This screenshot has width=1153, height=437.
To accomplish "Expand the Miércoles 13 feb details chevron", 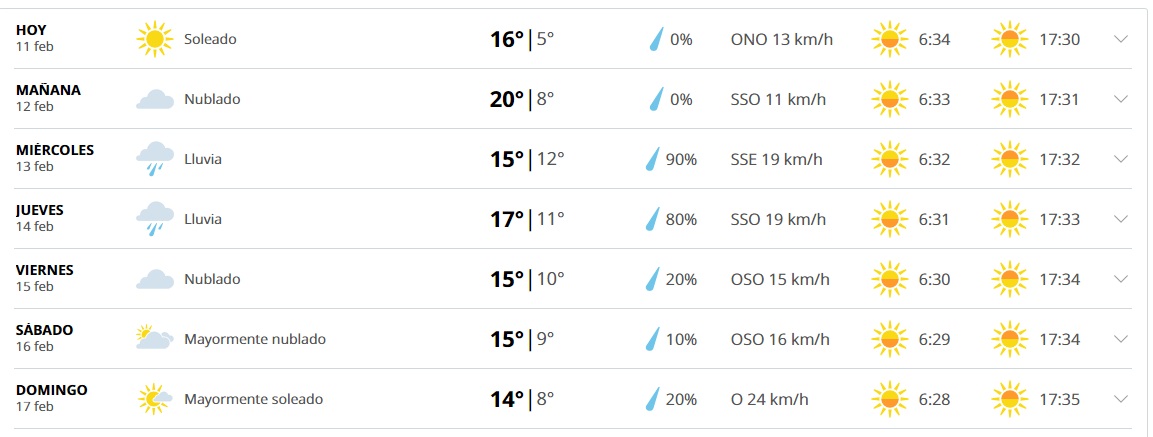I will (1120, 159).
